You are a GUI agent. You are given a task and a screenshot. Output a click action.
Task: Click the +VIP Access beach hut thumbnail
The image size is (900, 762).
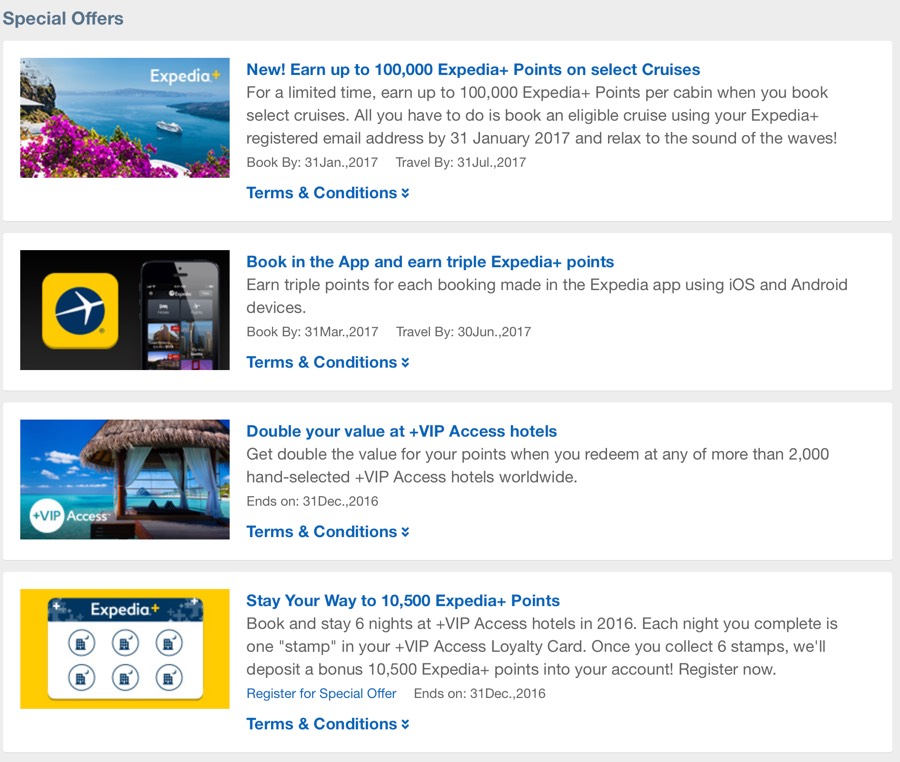pyautogui.click(x=125, y=479)
